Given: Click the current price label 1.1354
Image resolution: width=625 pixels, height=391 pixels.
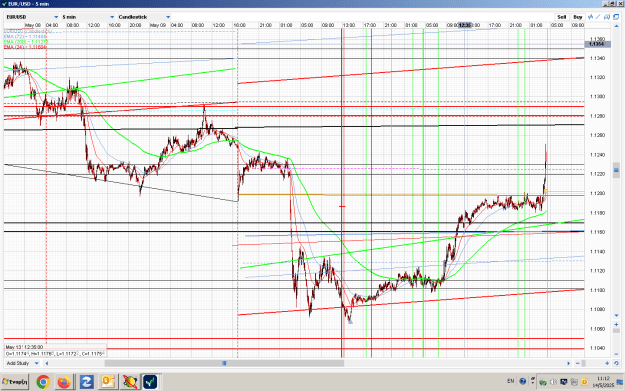Looking at the screenshot, I should (x=597, y=44).
